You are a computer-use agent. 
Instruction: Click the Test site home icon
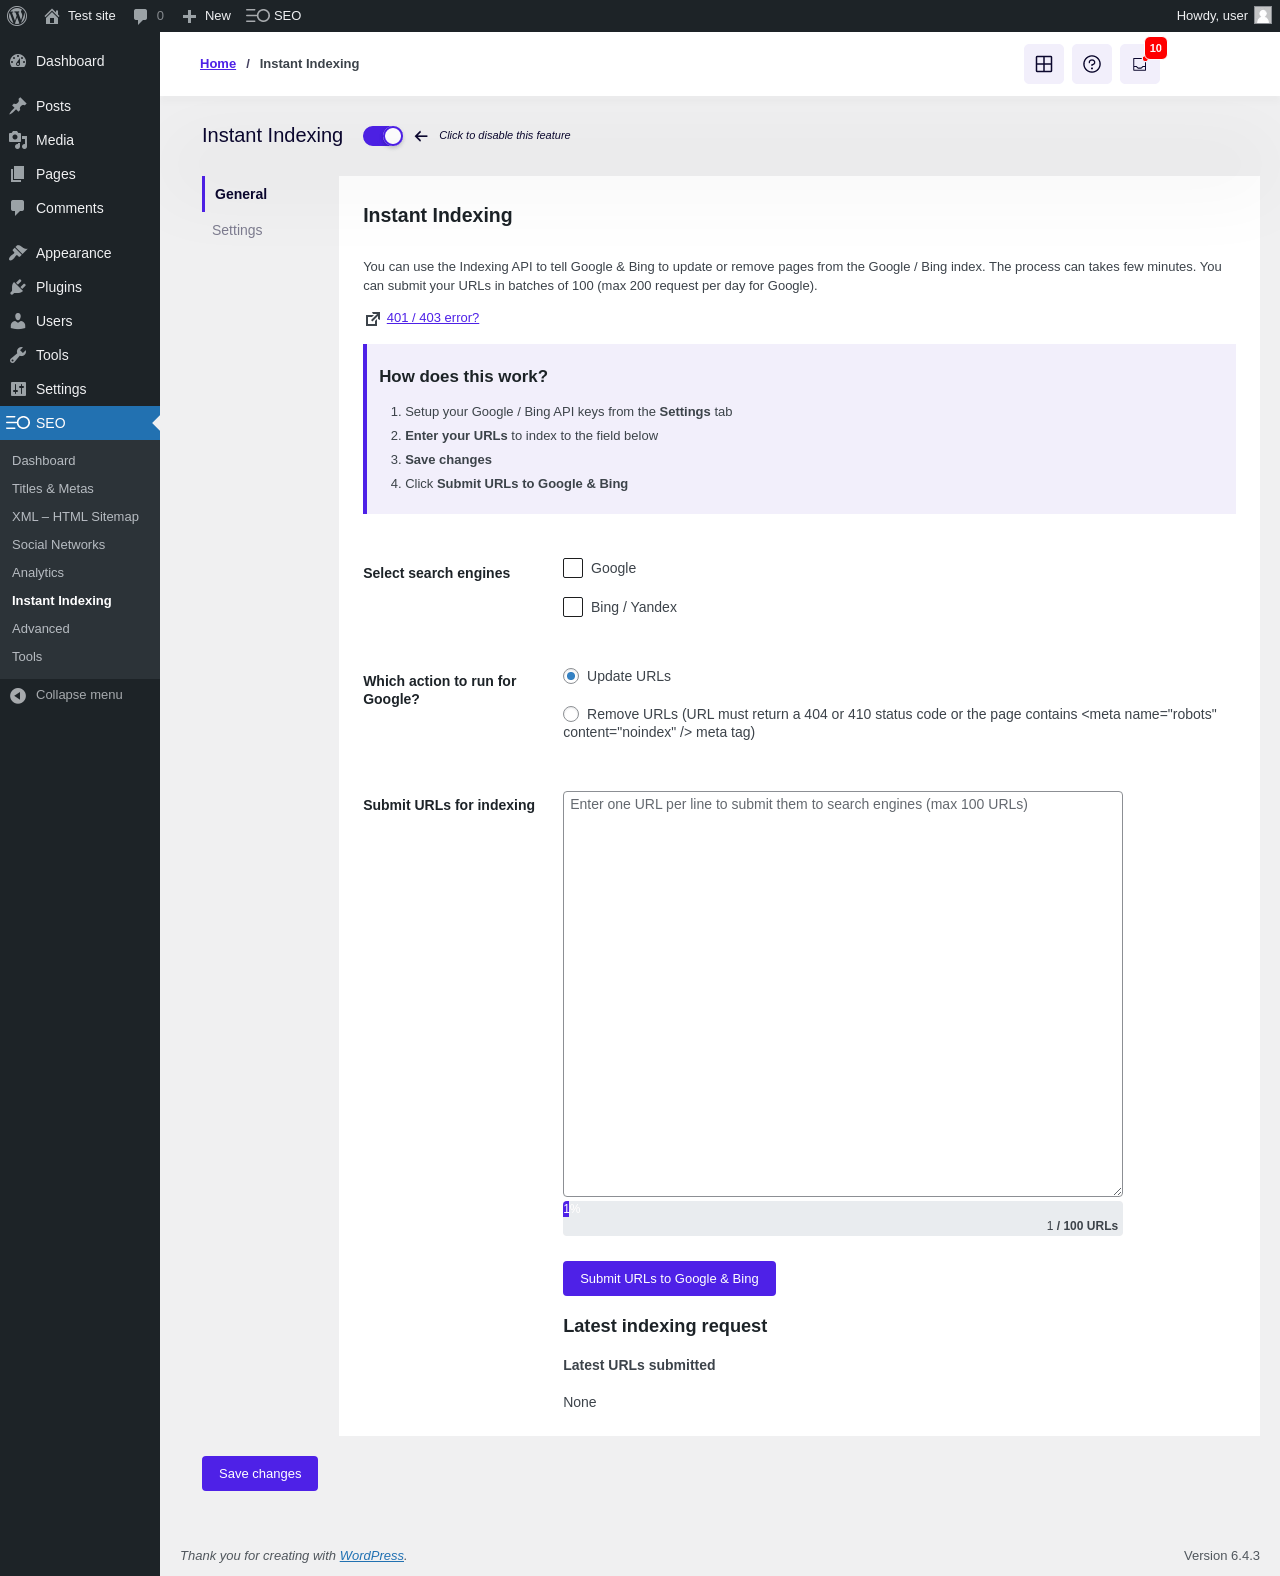point(52,16)
